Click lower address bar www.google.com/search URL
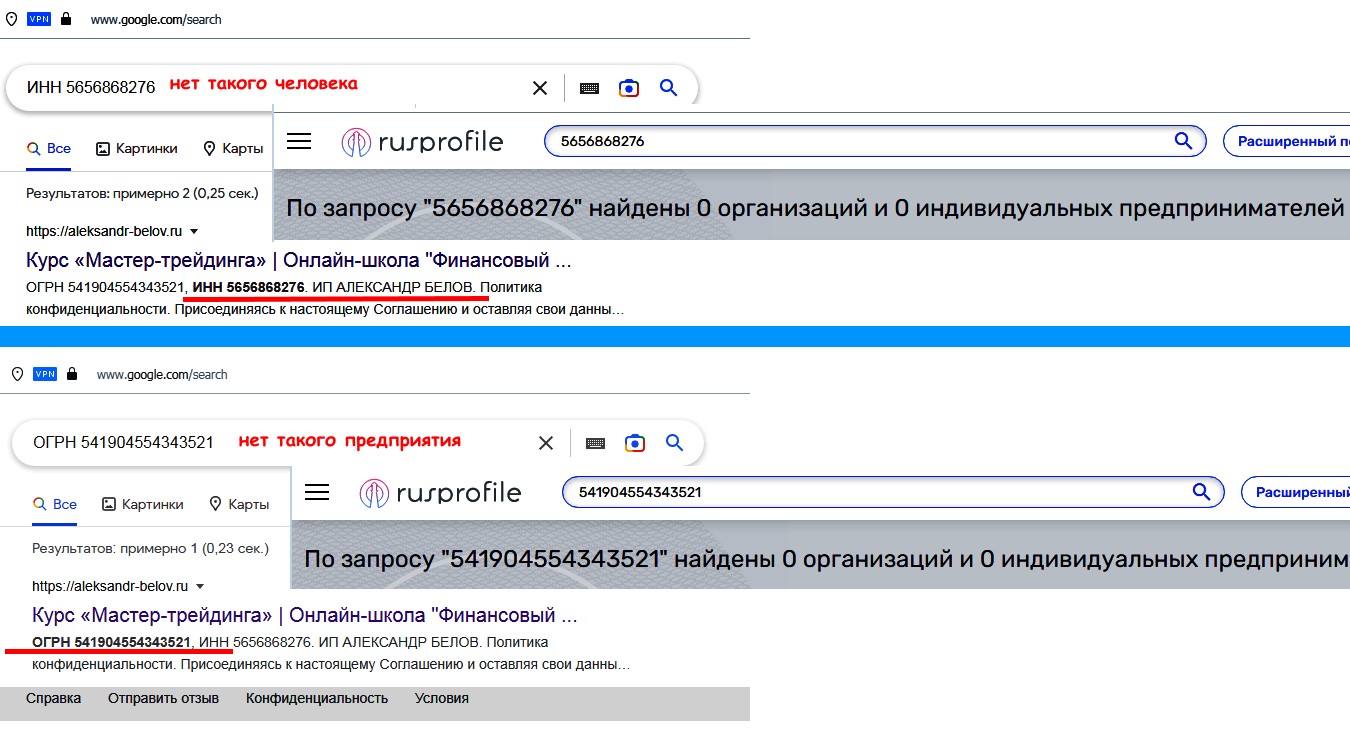 pos(162,374)
